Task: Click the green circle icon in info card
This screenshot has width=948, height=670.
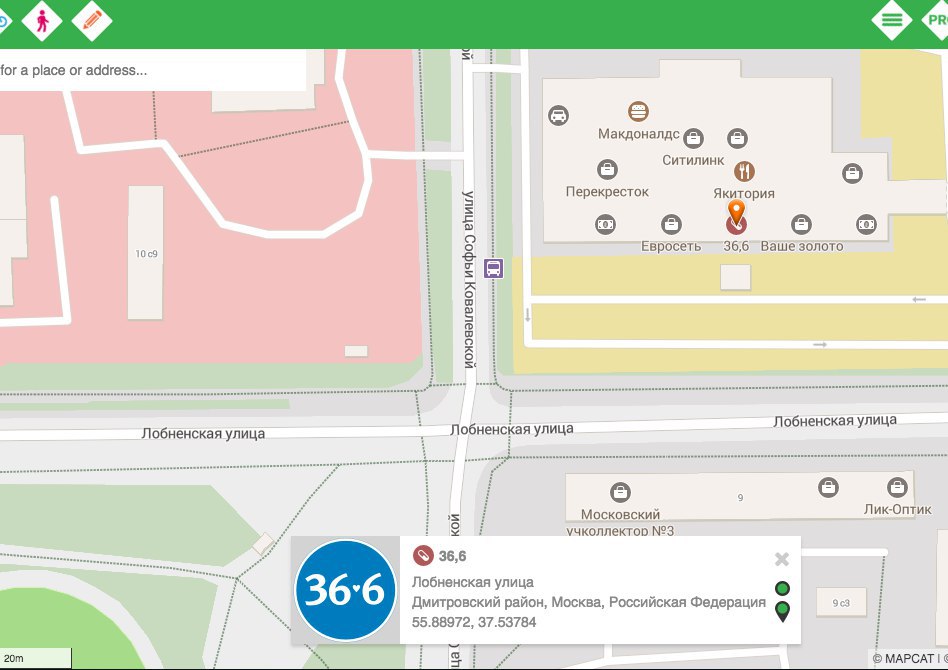Action: [782, 588]
